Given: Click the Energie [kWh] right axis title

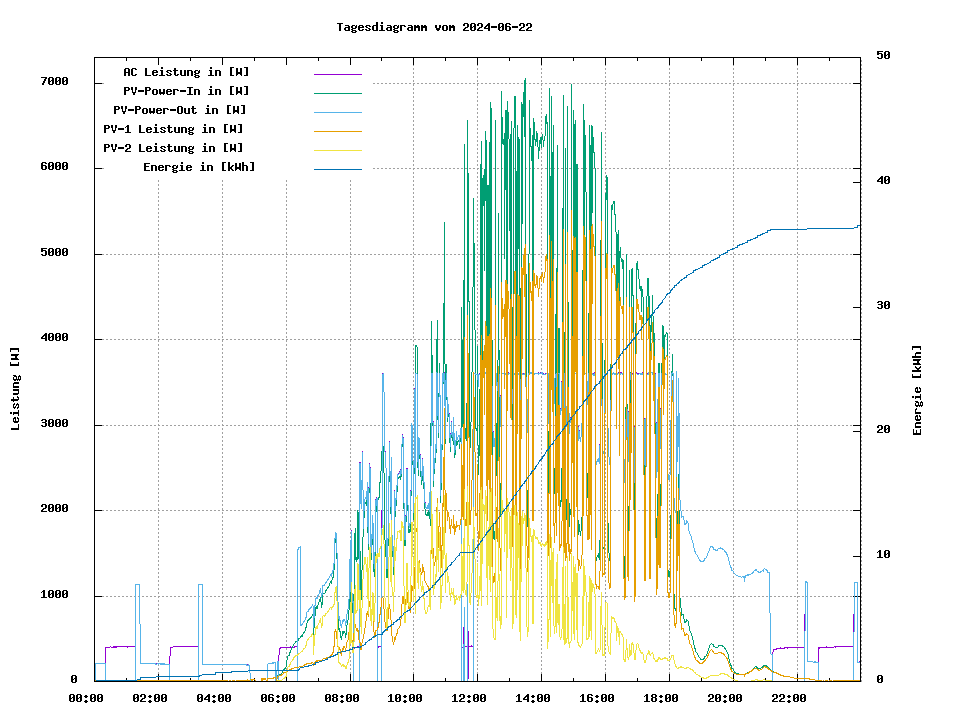Looking at the screenshot, I should (917, 390).
